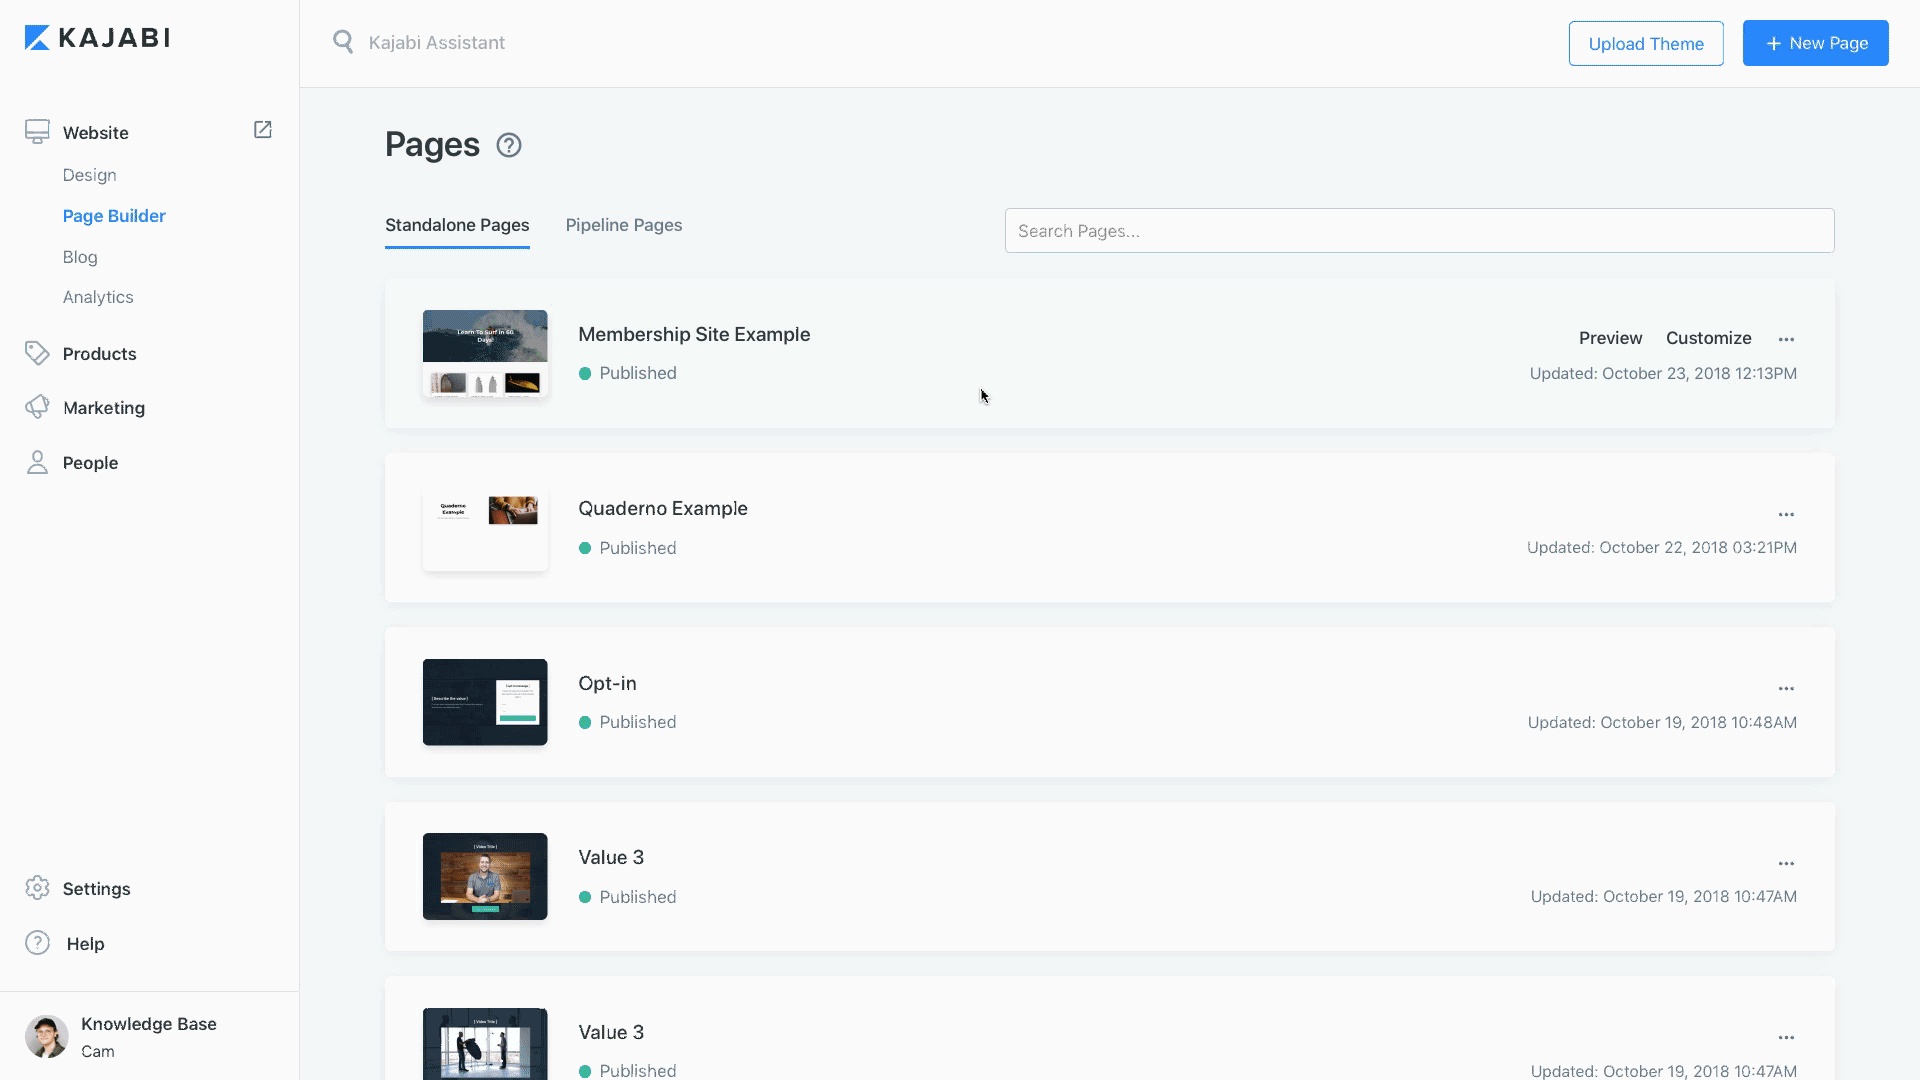Viewport: 1920px width, 1080px height.
Task: Open more options menu for Quaderno Example
Action: (1786, 514)
